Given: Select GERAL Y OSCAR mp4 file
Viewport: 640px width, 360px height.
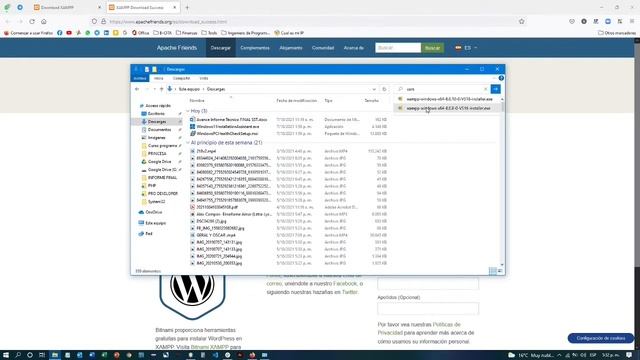Looking at the screenshot, I should 216,235.
